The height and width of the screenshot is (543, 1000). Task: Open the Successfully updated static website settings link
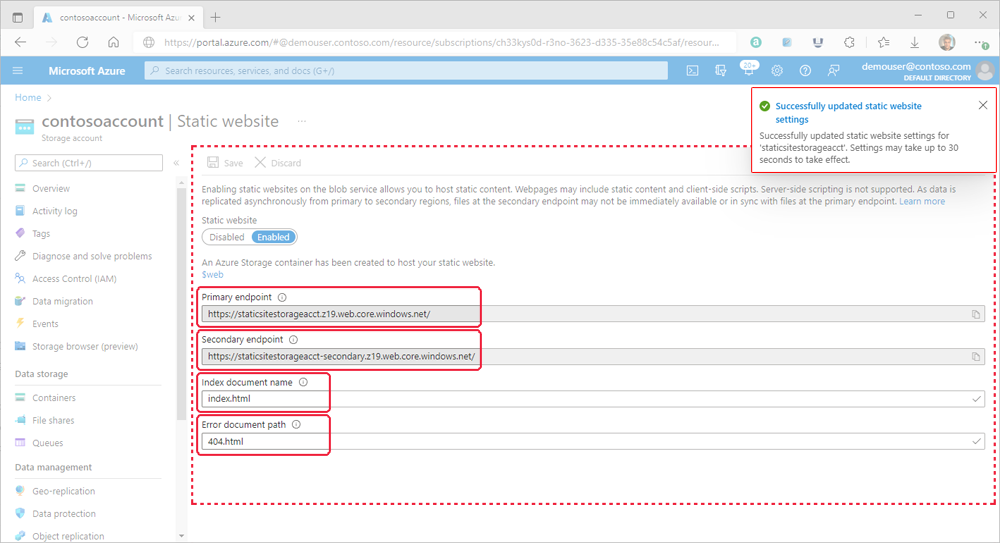[848, 112]
